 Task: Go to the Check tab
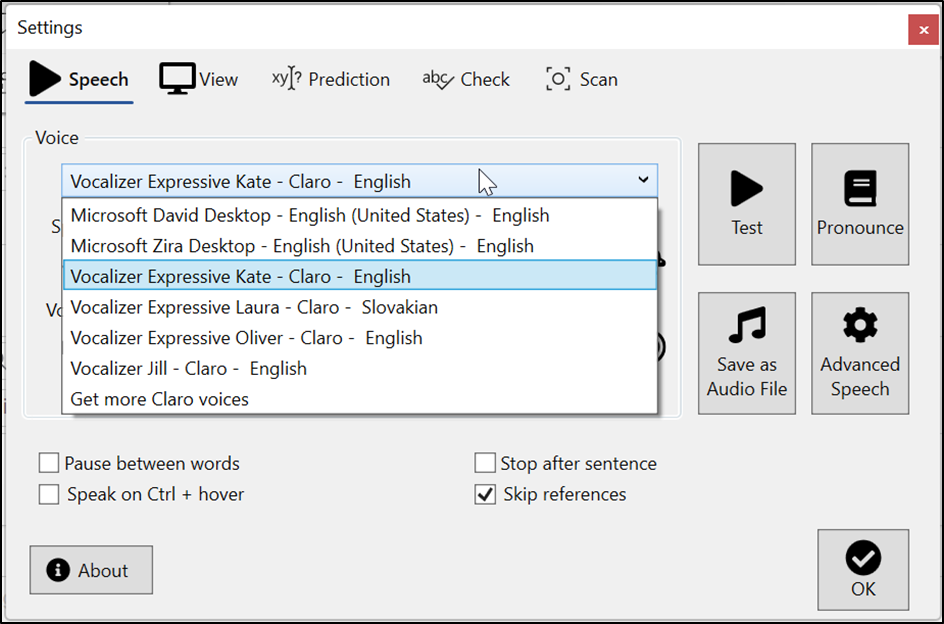(466, 79)
